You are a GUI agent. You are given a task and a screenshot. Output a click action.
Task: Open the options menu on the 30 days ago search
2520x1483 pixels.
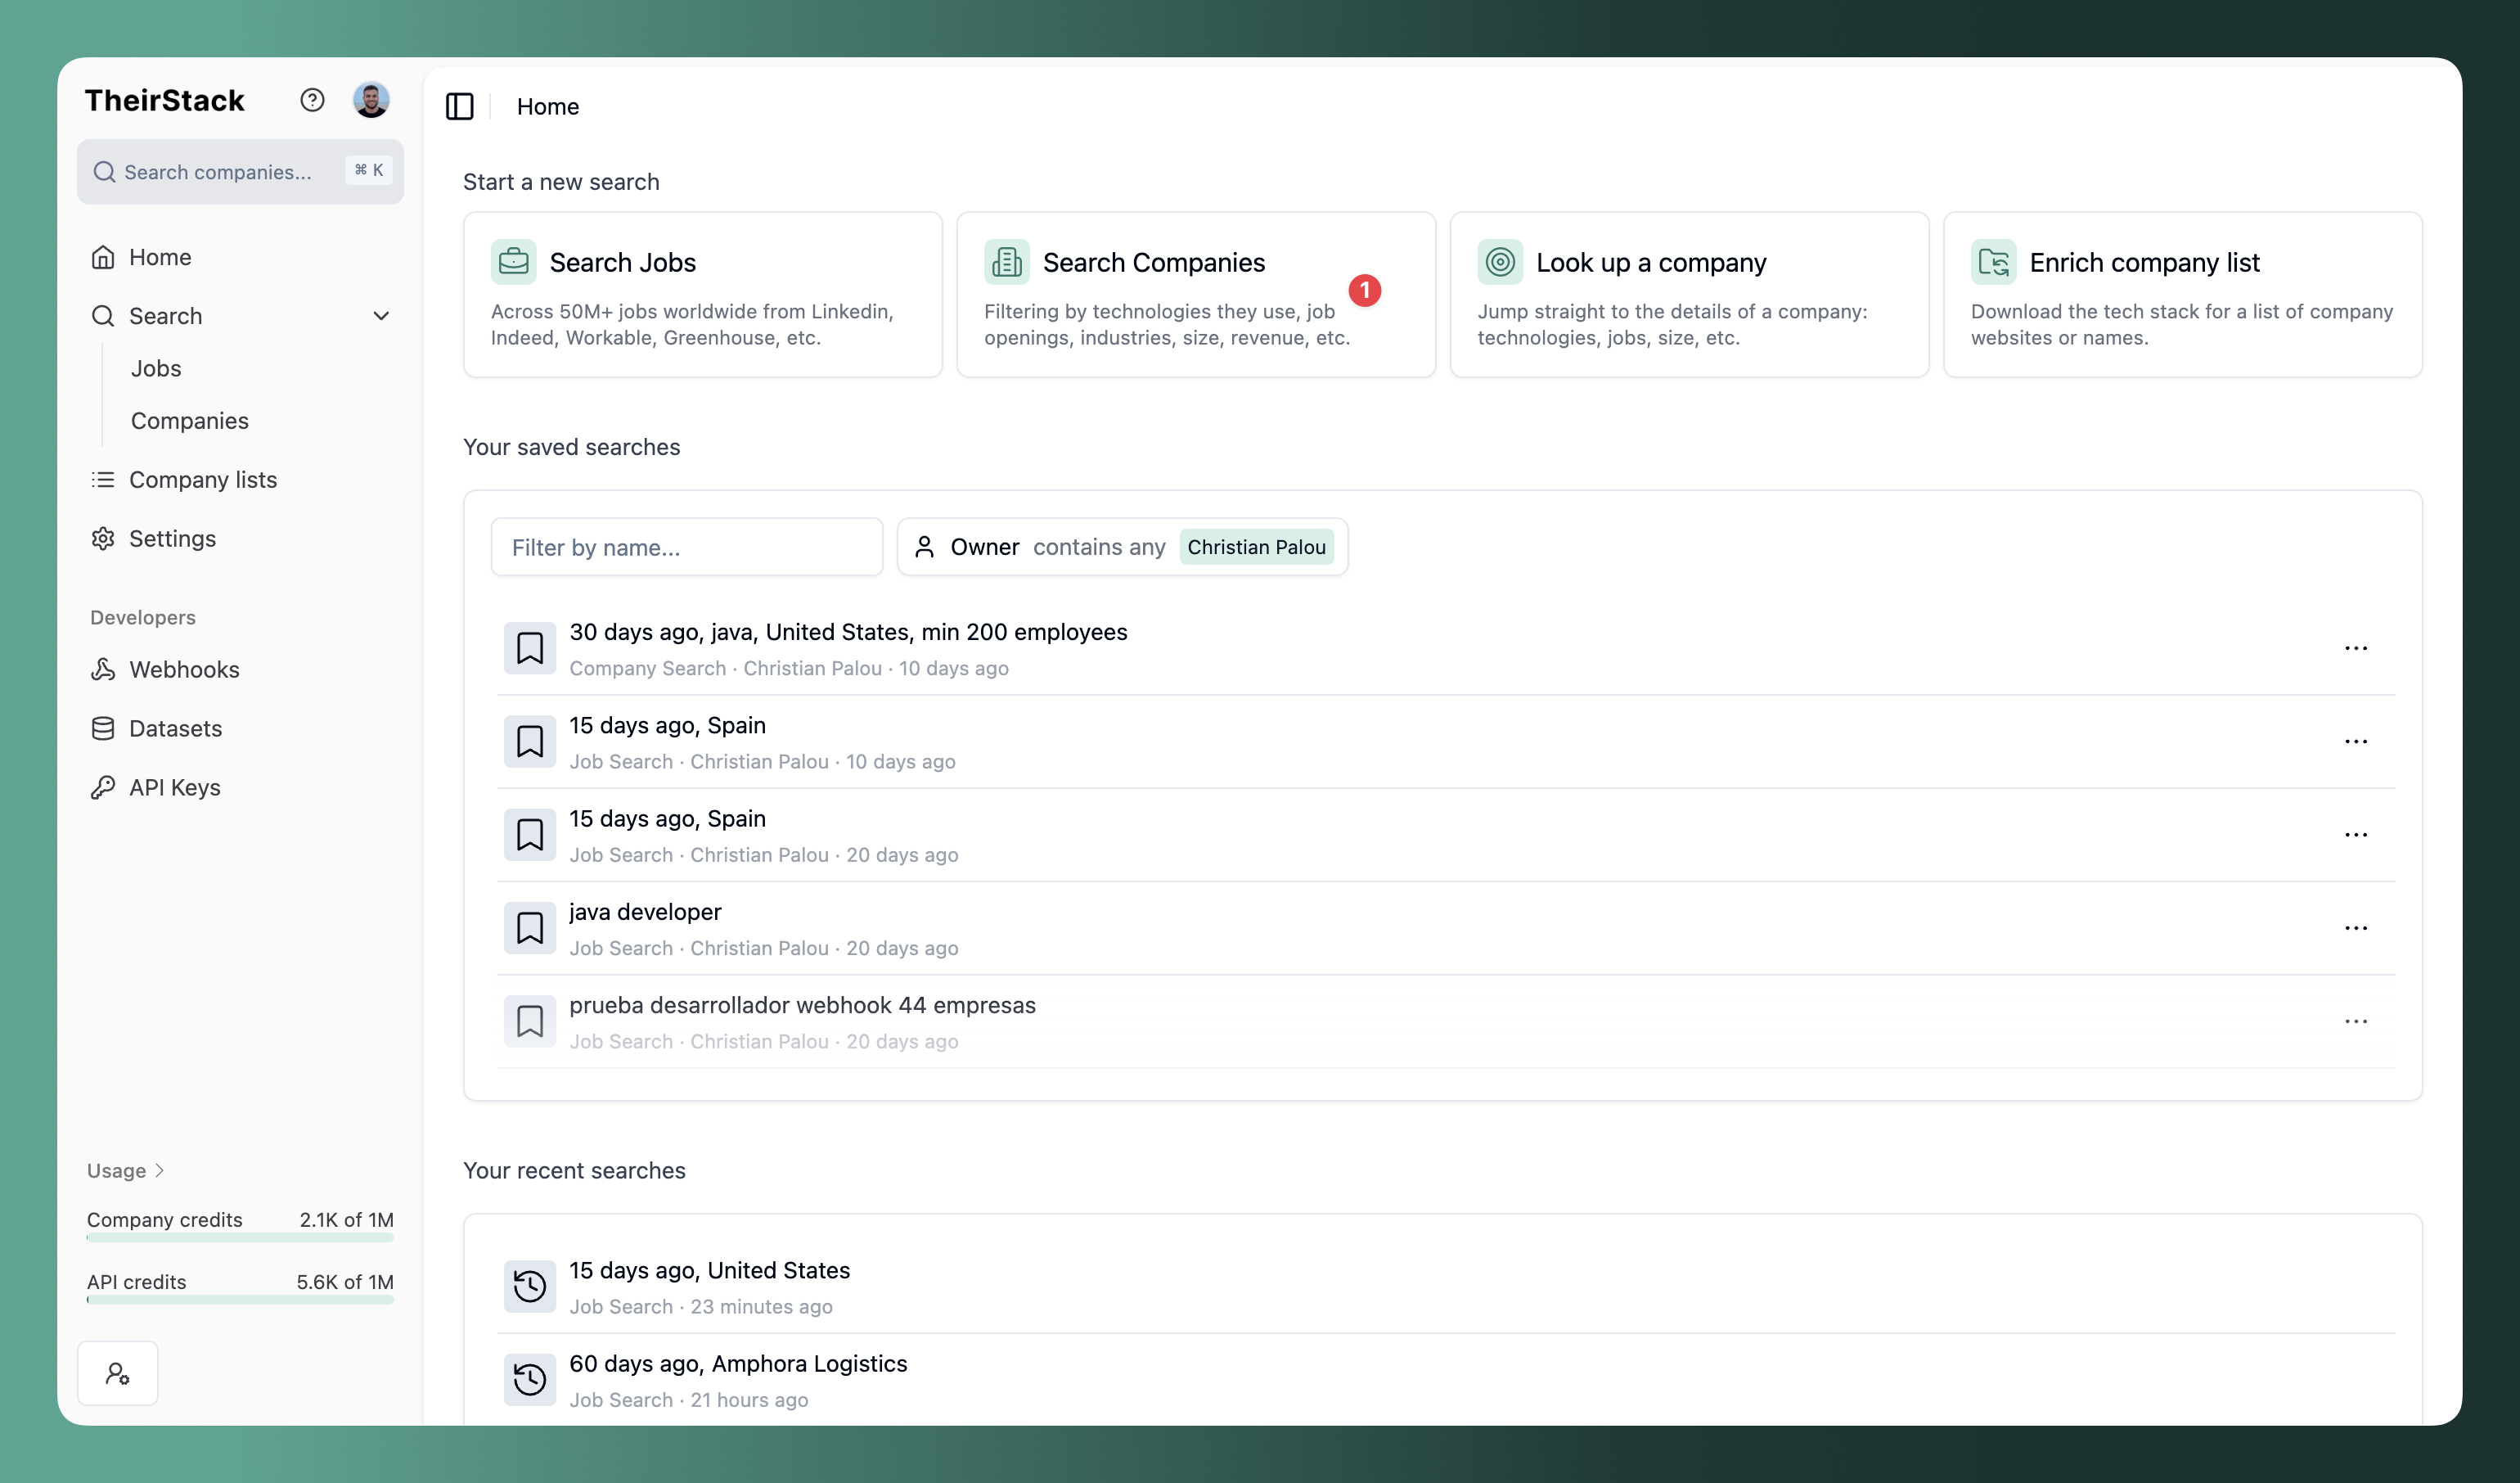(2357, 647)
